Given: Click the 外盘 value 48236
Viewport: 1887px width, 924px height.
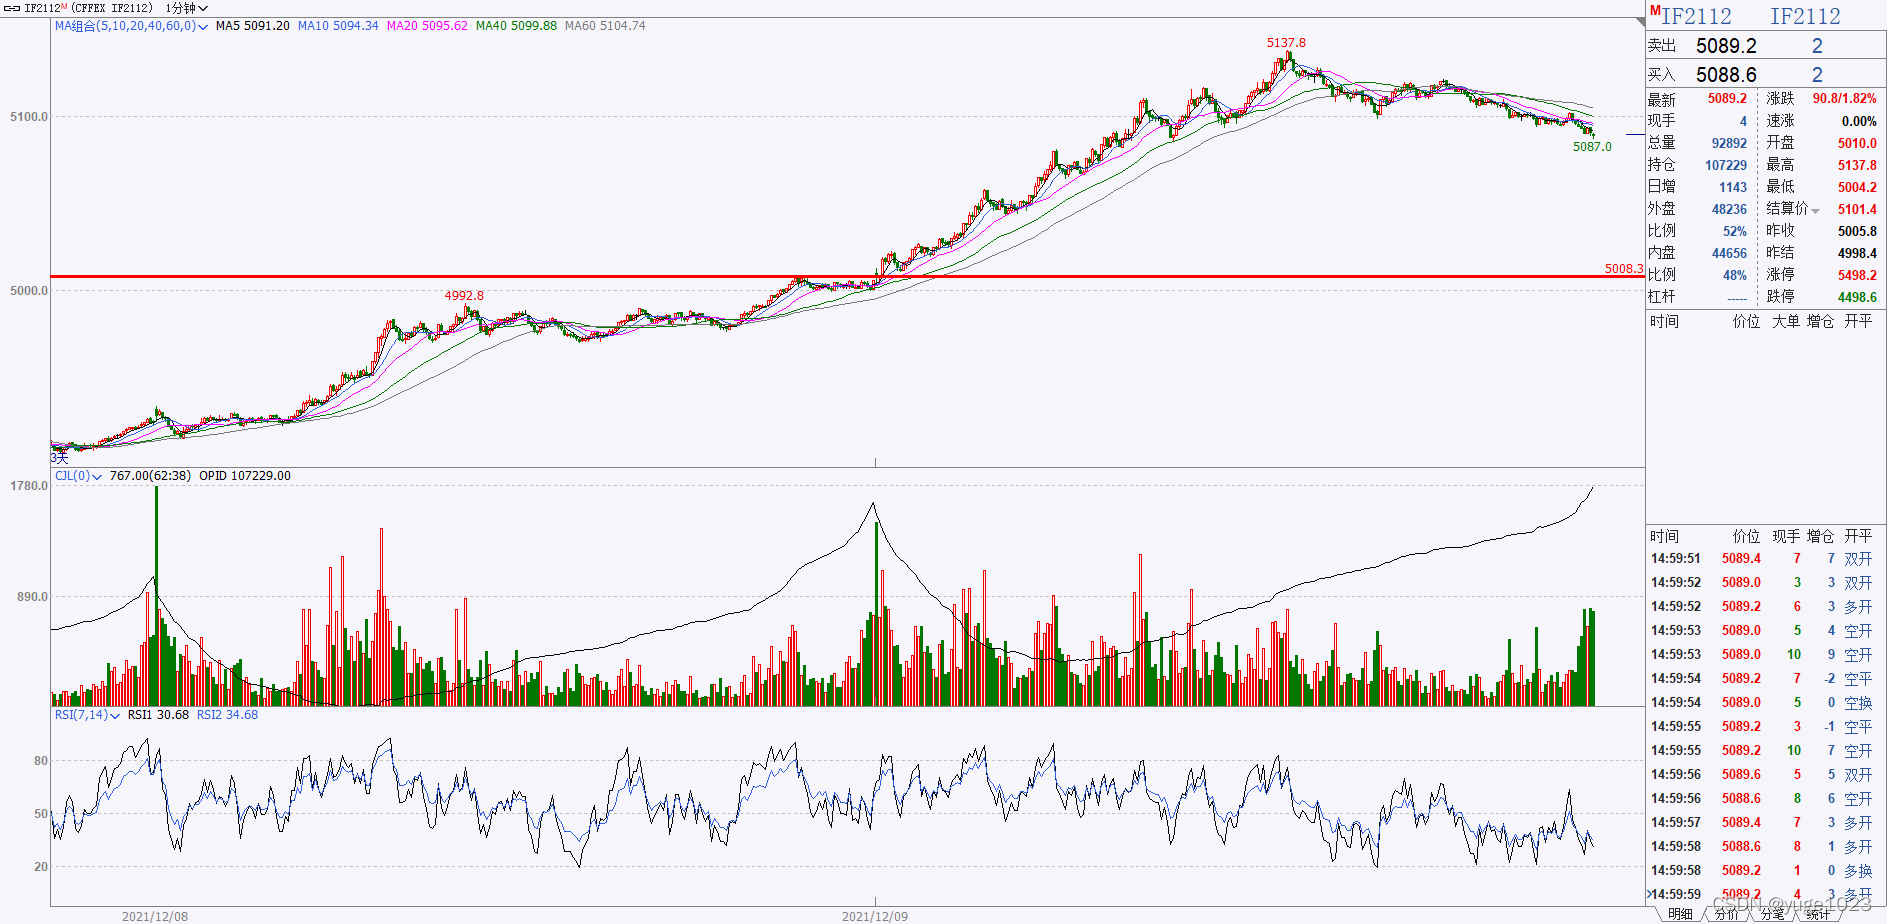Looking at the screenshot, I should coord(1729,209).
